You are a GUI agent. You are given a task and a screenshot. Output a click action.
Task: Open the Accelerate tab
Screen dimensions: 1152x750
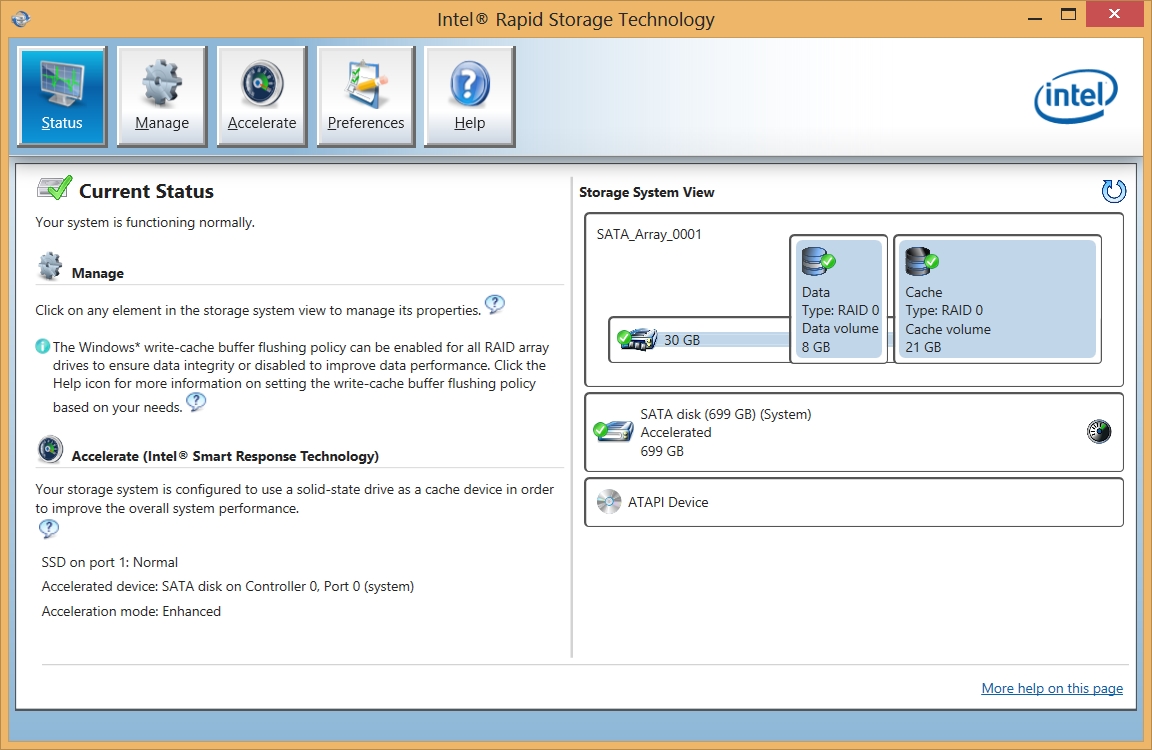(262, 97)
